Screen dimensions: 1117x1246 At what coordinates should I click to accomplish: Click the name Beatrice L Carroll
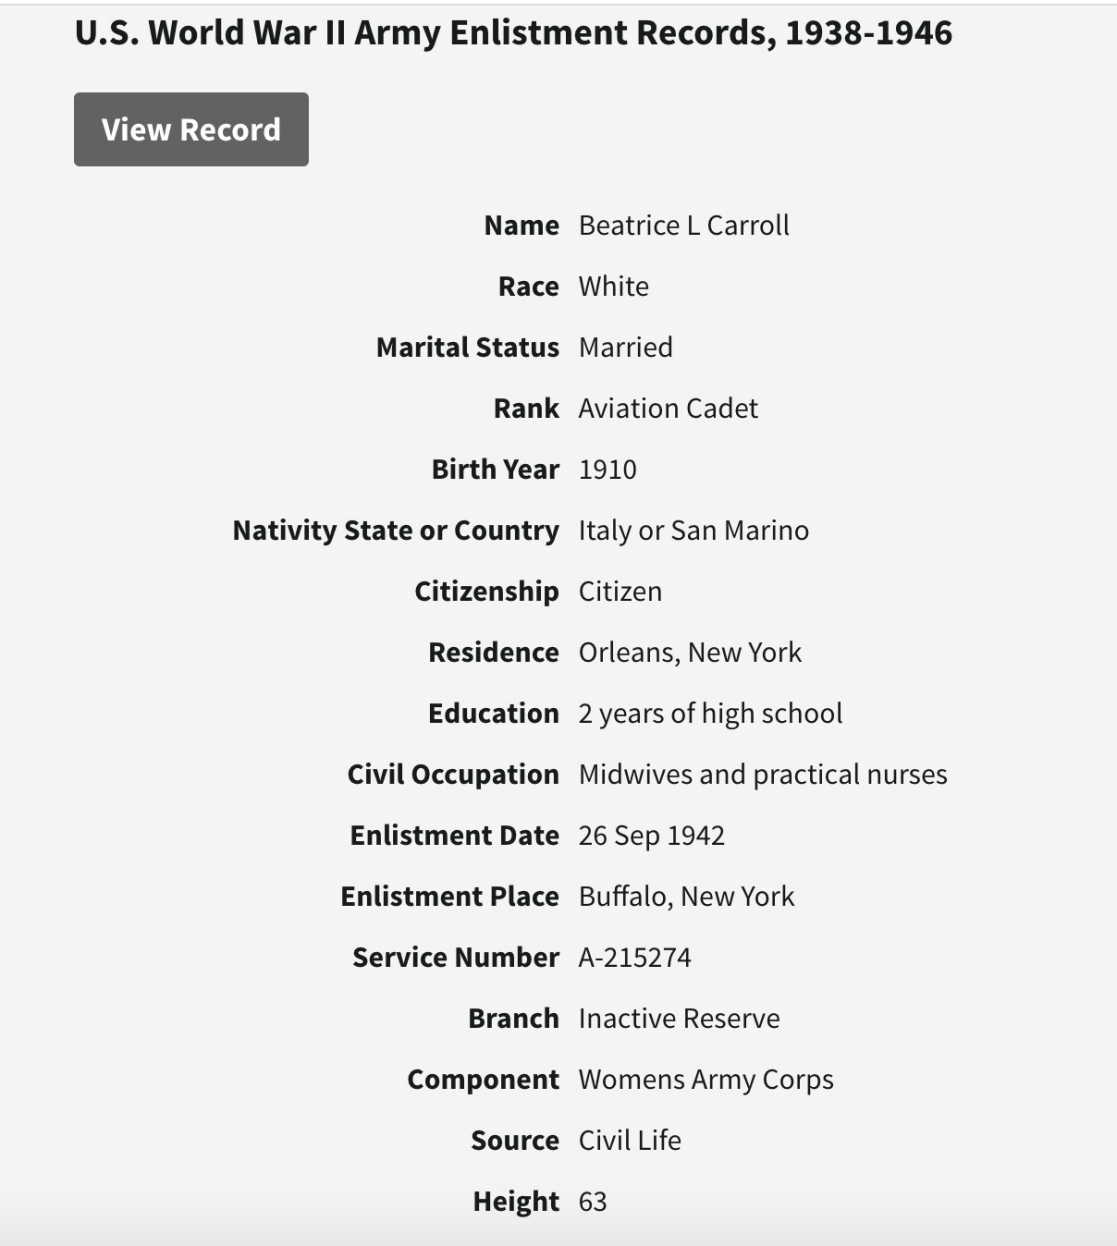click(x=684, y=226)
